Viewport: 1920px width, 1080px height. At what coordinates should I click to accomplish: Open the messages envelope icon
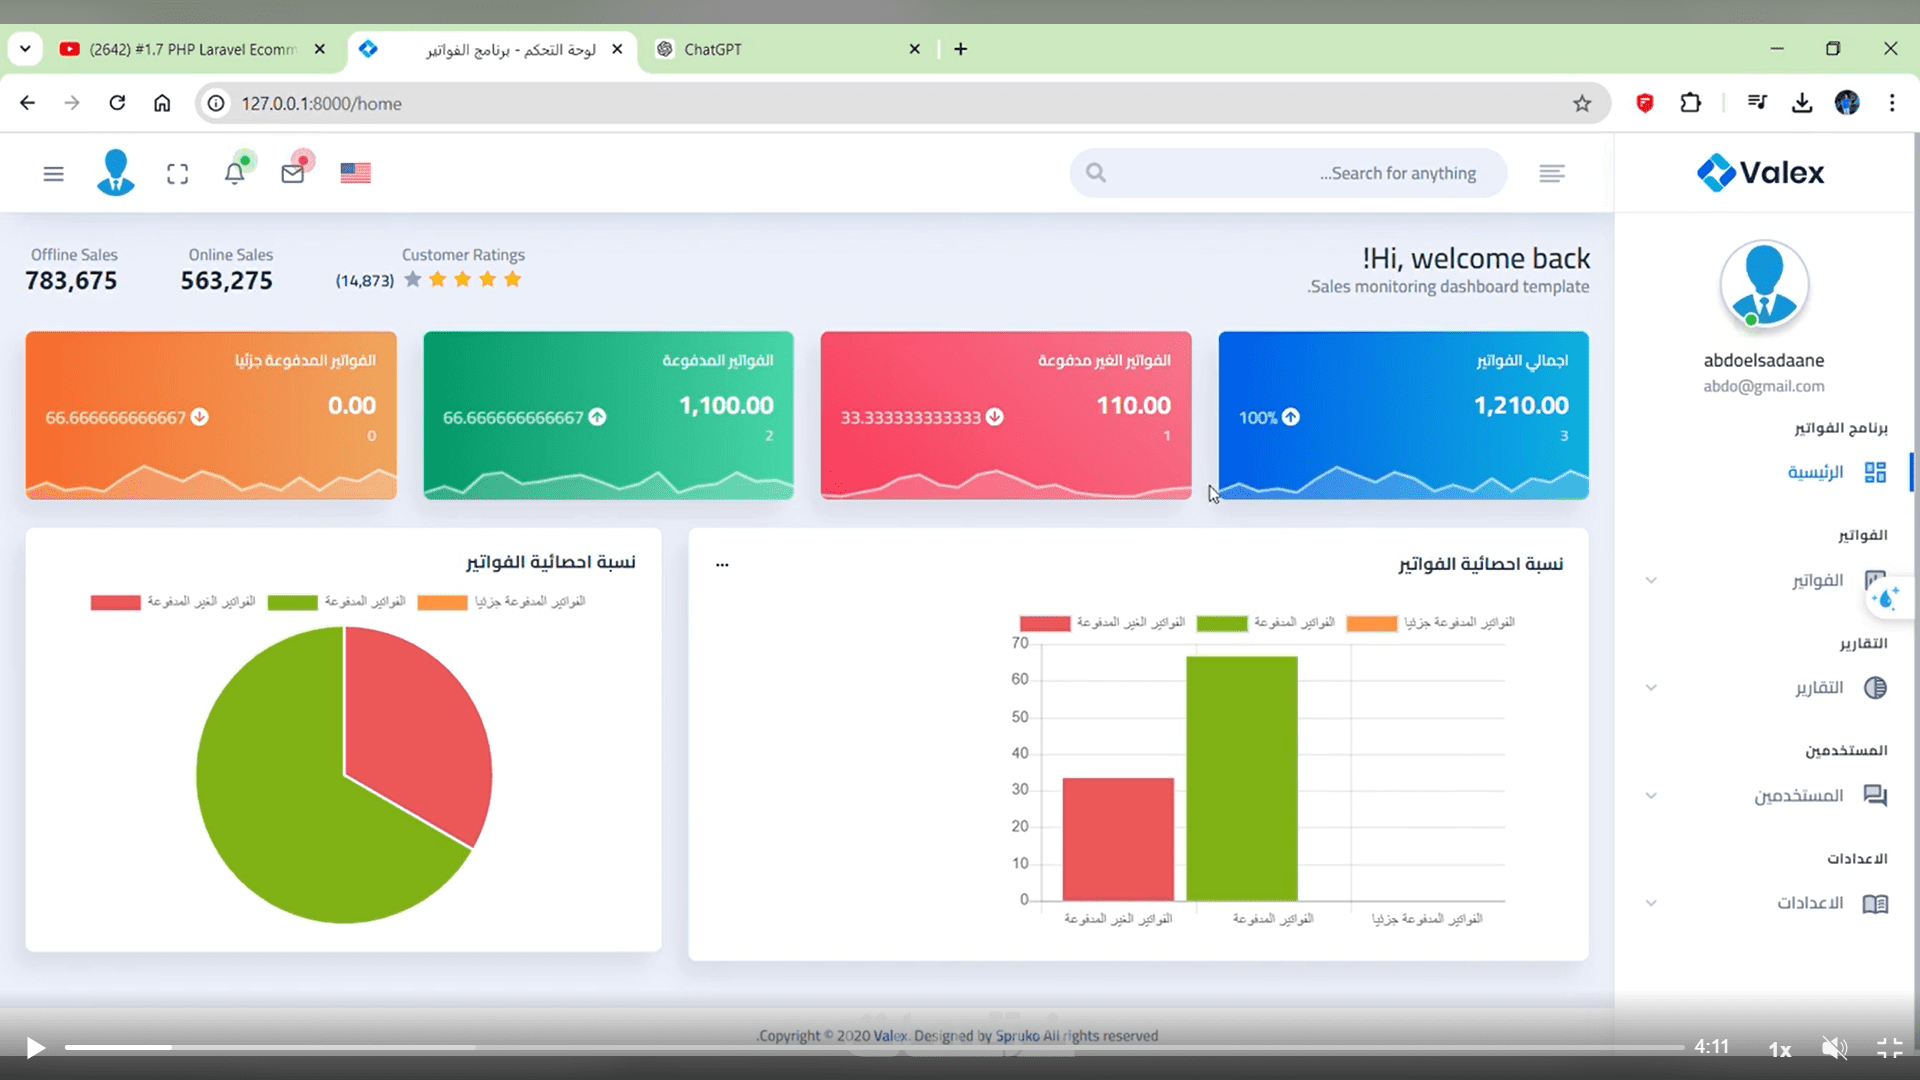click(x=292, y=174)
